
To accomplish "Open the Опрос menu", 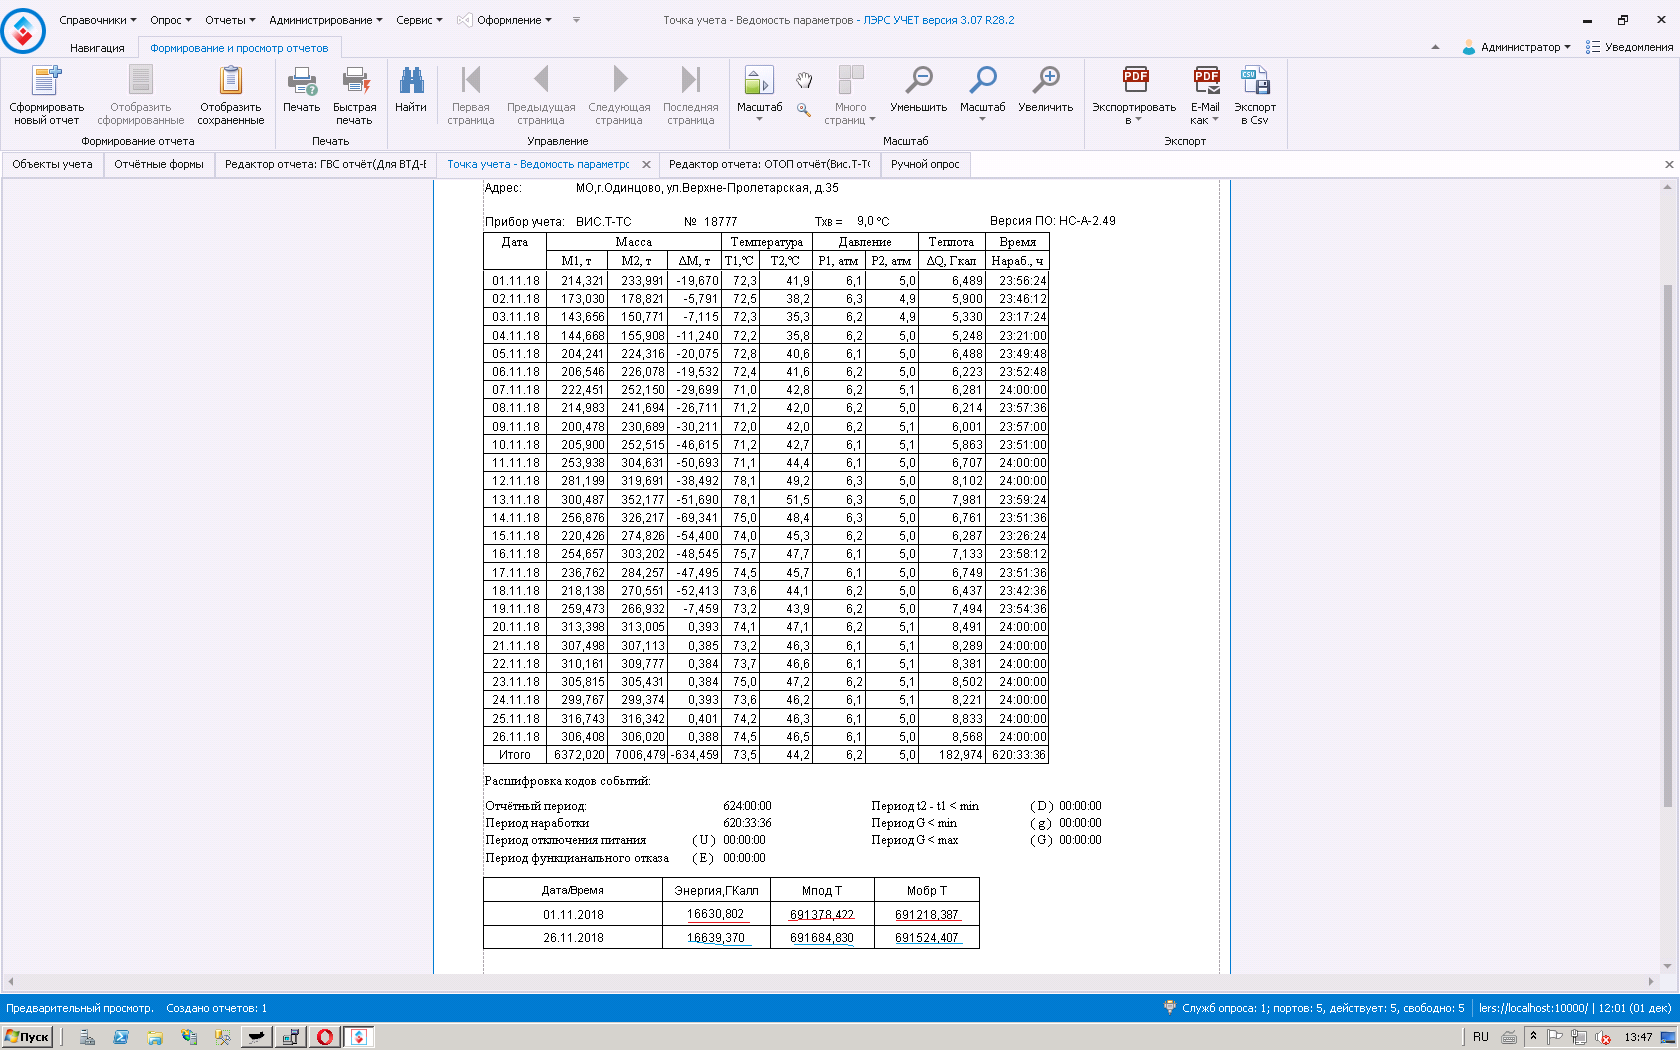I will (171, 20).
